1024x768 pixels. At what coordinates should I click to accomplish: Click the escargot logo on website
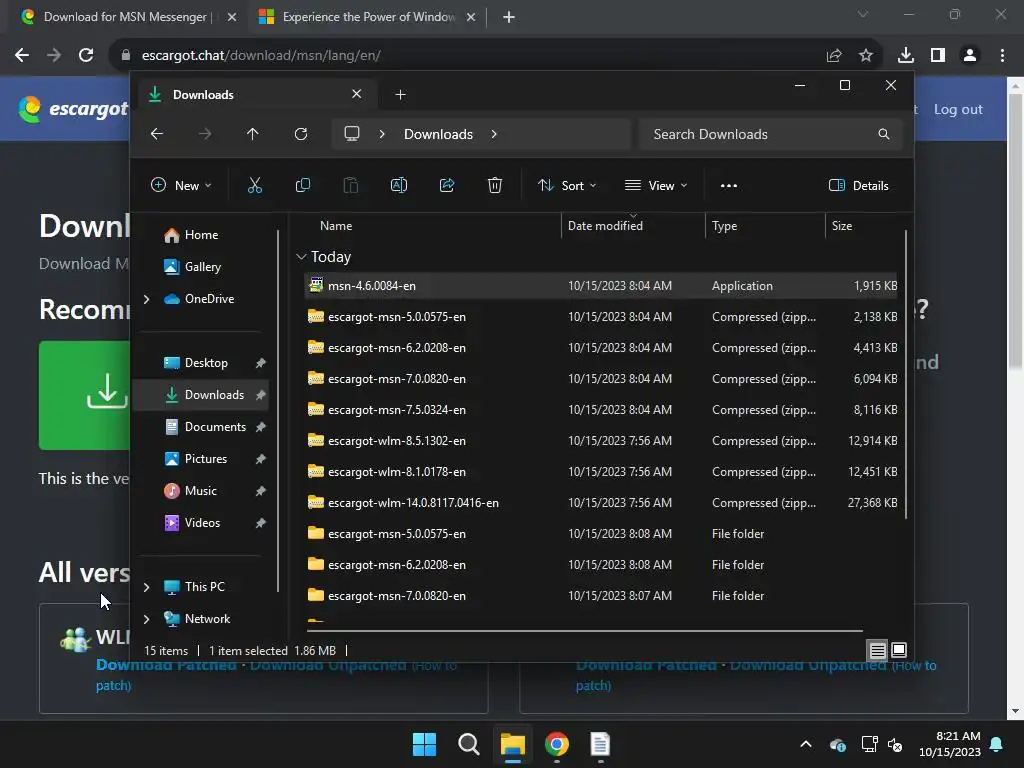[73, 109]
